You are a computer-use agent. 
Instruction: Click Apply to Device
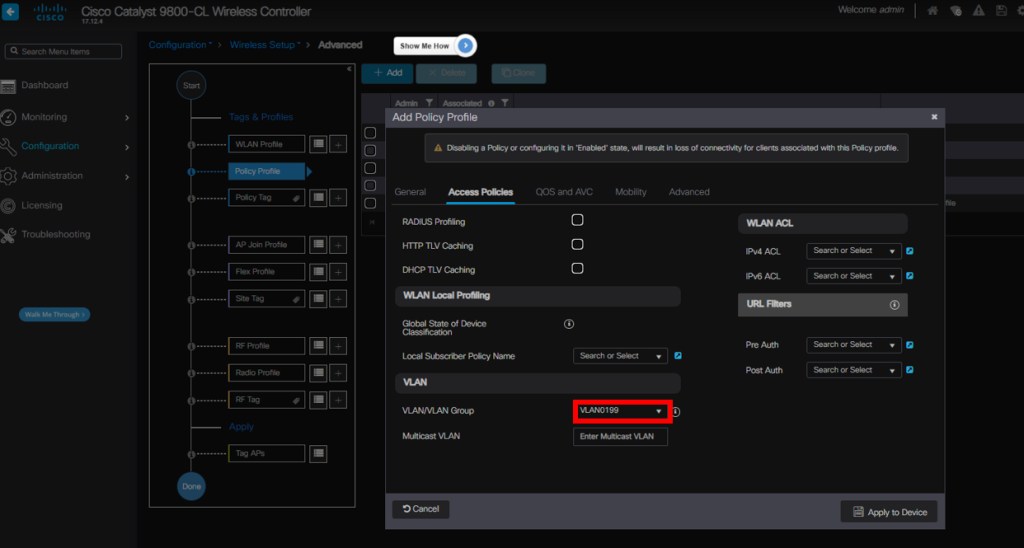889,511
